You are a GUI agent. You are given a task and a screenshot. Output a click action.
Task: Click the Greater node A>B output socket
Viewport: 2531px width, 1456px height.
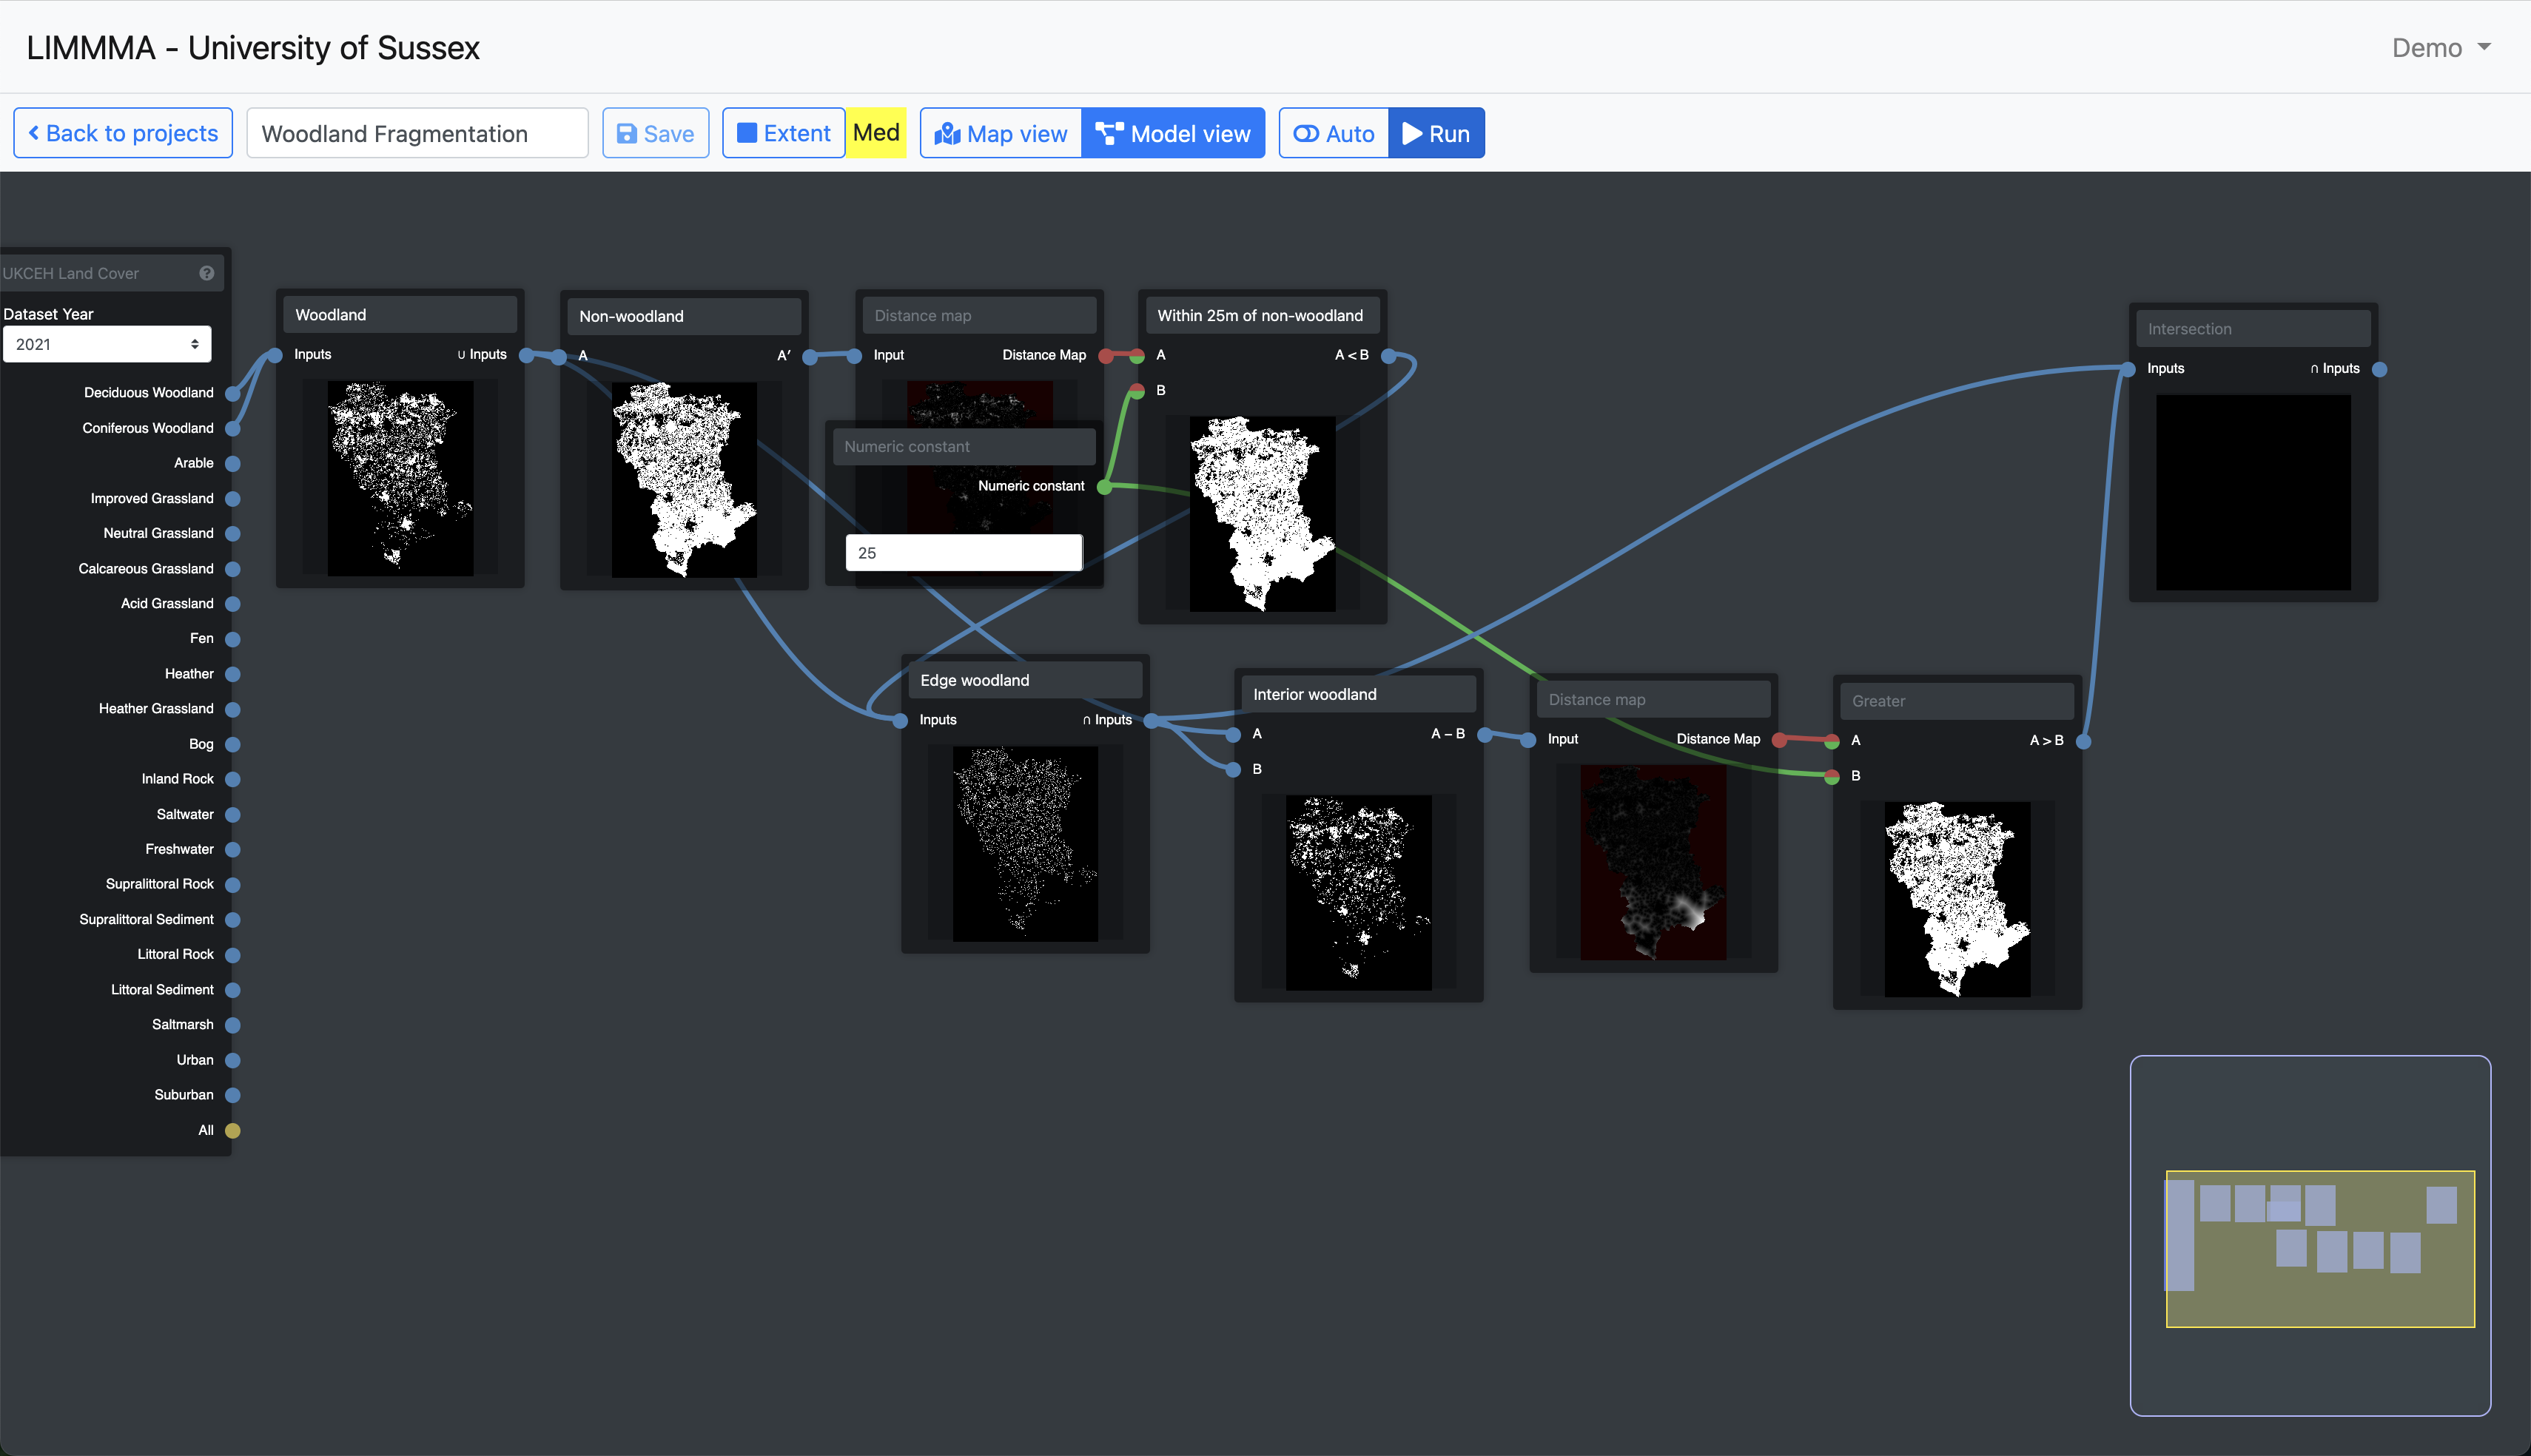2084,741
